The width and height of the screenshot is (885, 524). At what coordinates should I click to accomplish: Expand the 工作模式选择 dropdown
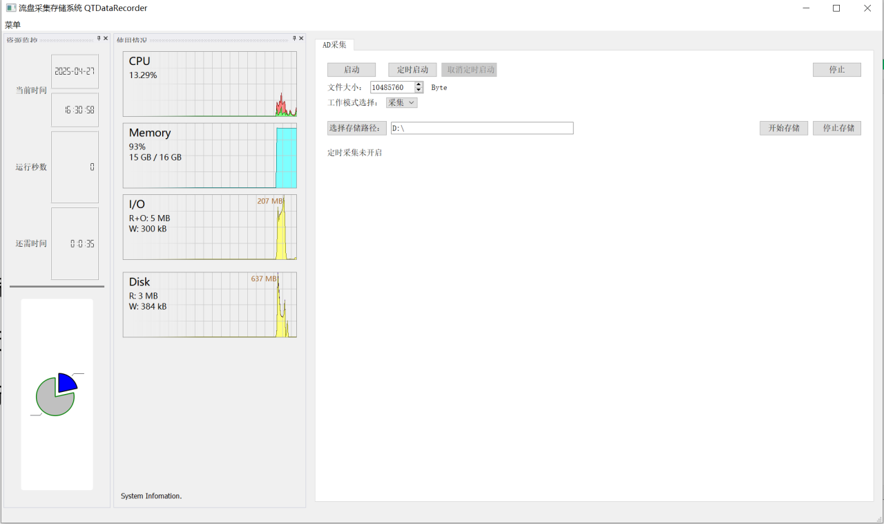[x=401, y=103]
